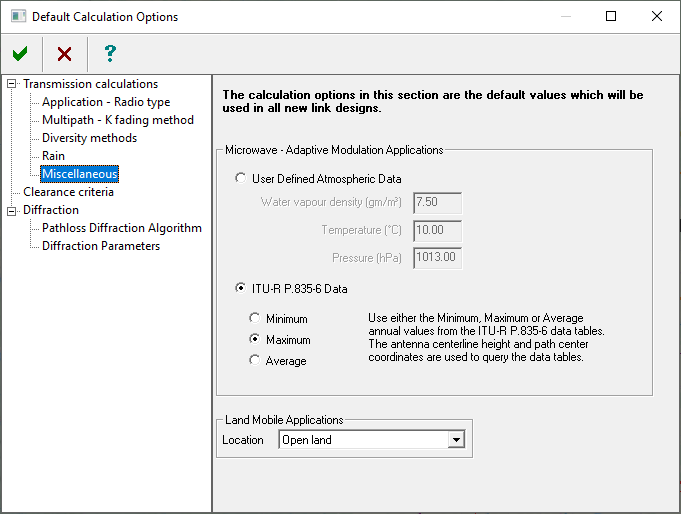Collapse the Diffraction tree node
Screen dimensions: 681x514
coord(12,210)
